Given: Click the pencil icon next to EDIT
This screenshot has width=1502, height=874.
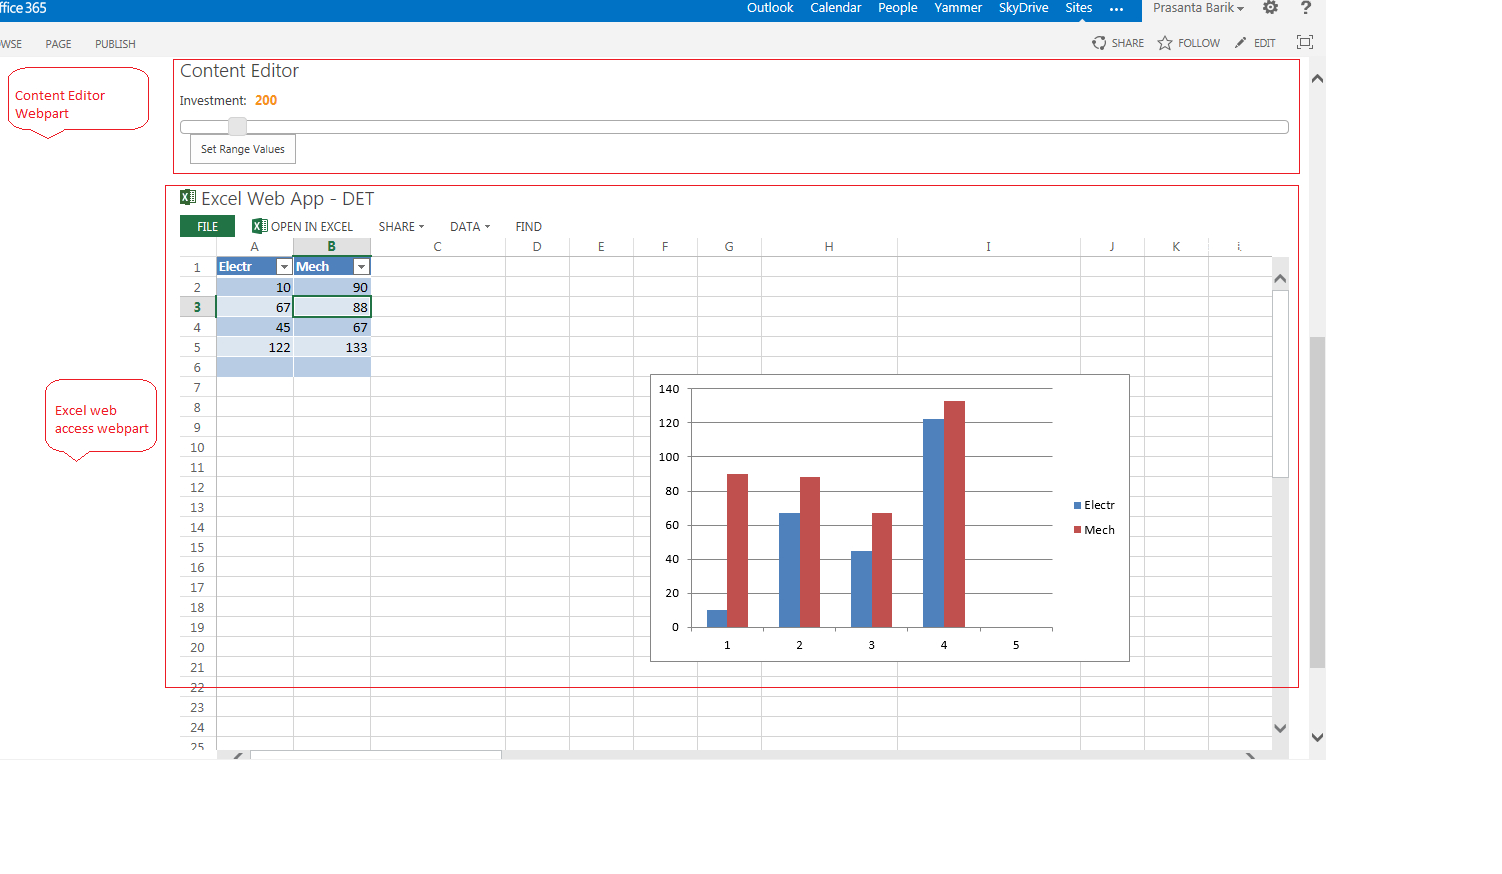Looking at the screenshot, I should point(1240,43).
